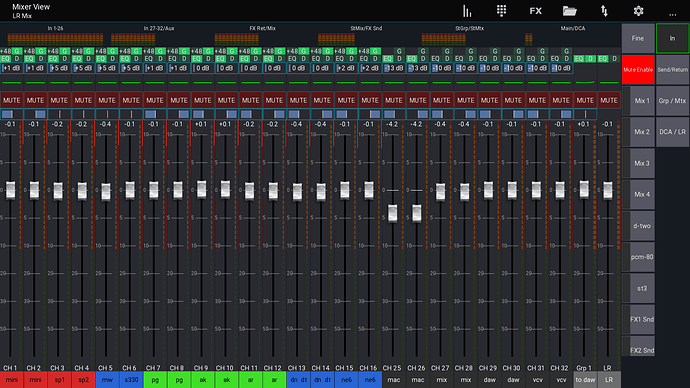
Task: Switch to StMix/FX Snd layer
Action: pos(366,36)
